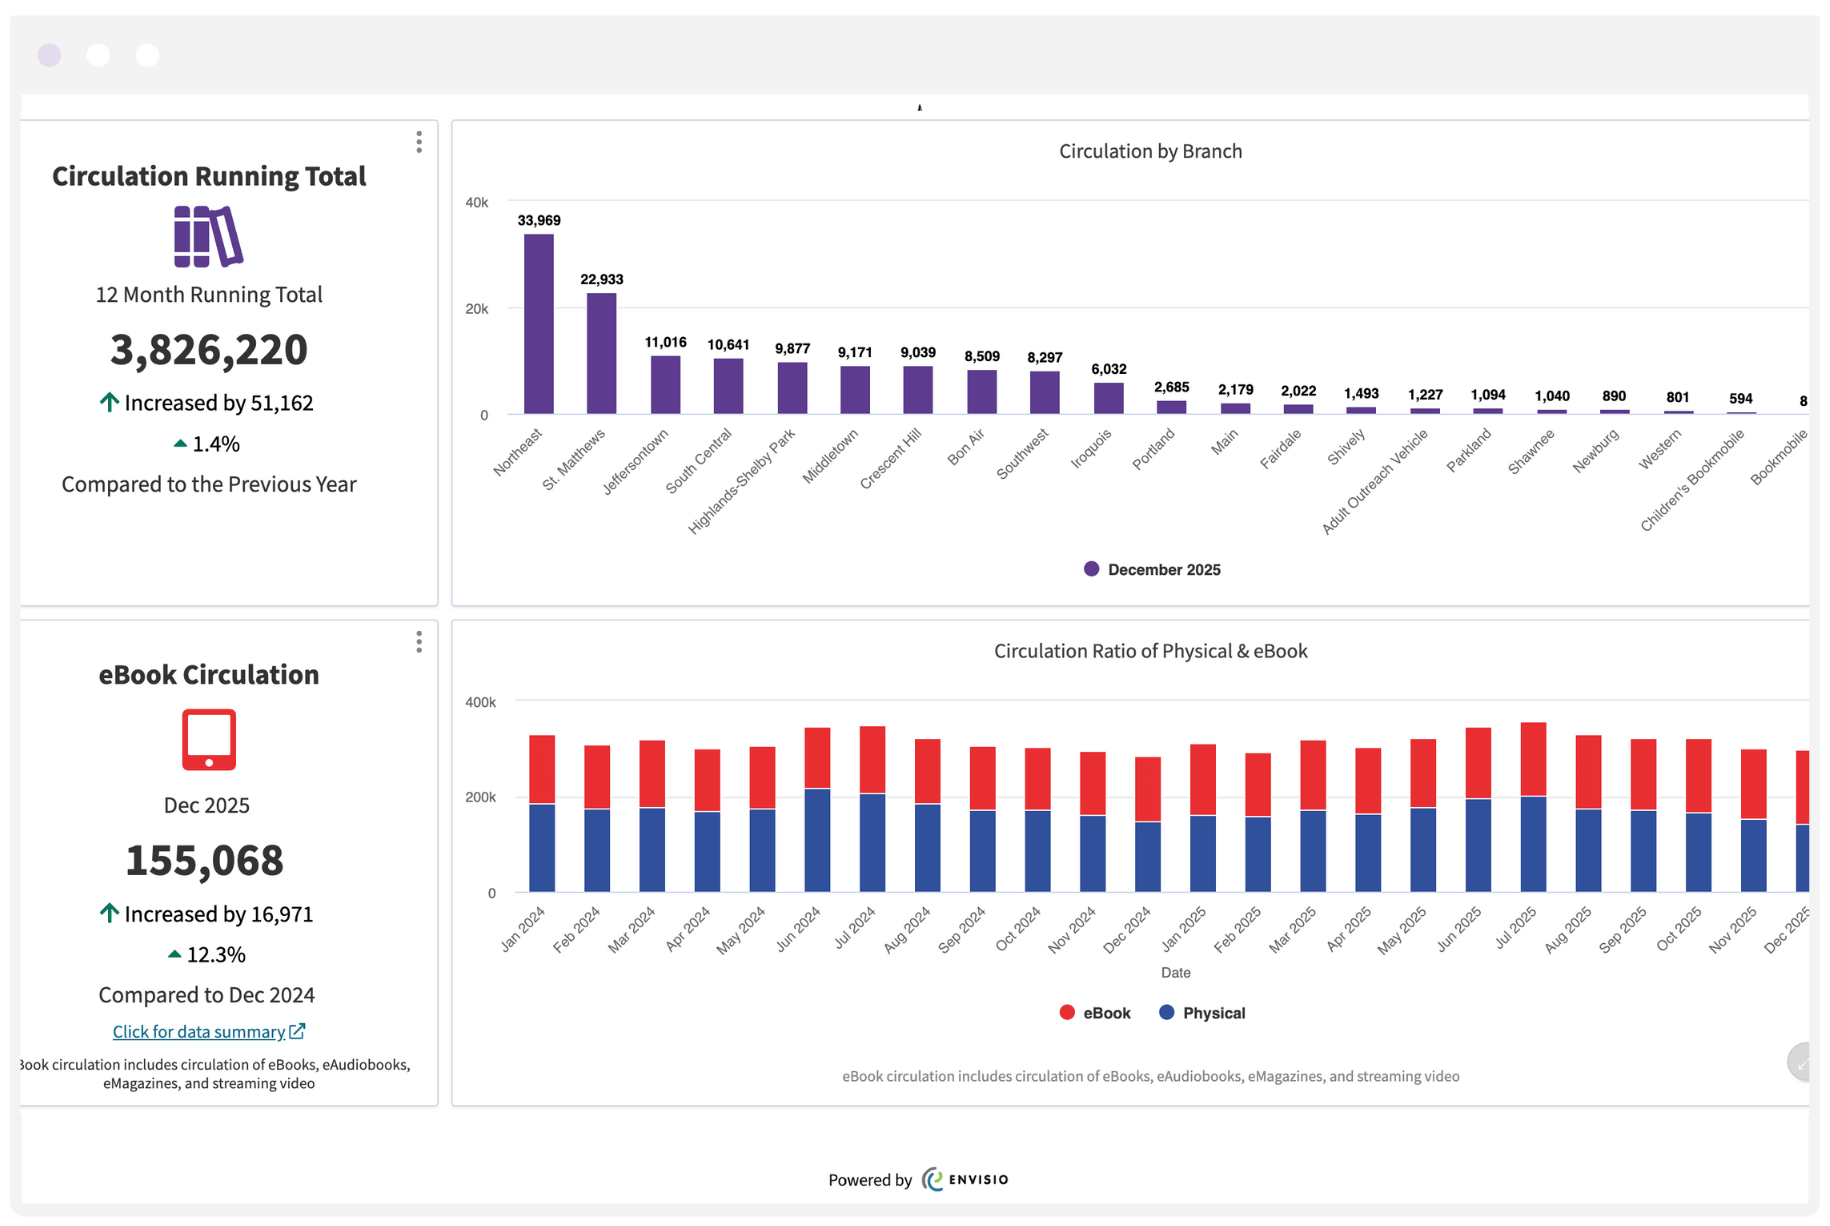Click the green triangle beside 1.4%
Viewport: 1830px width, 1226px height.
pyautogui.click(x=180, y=443)
